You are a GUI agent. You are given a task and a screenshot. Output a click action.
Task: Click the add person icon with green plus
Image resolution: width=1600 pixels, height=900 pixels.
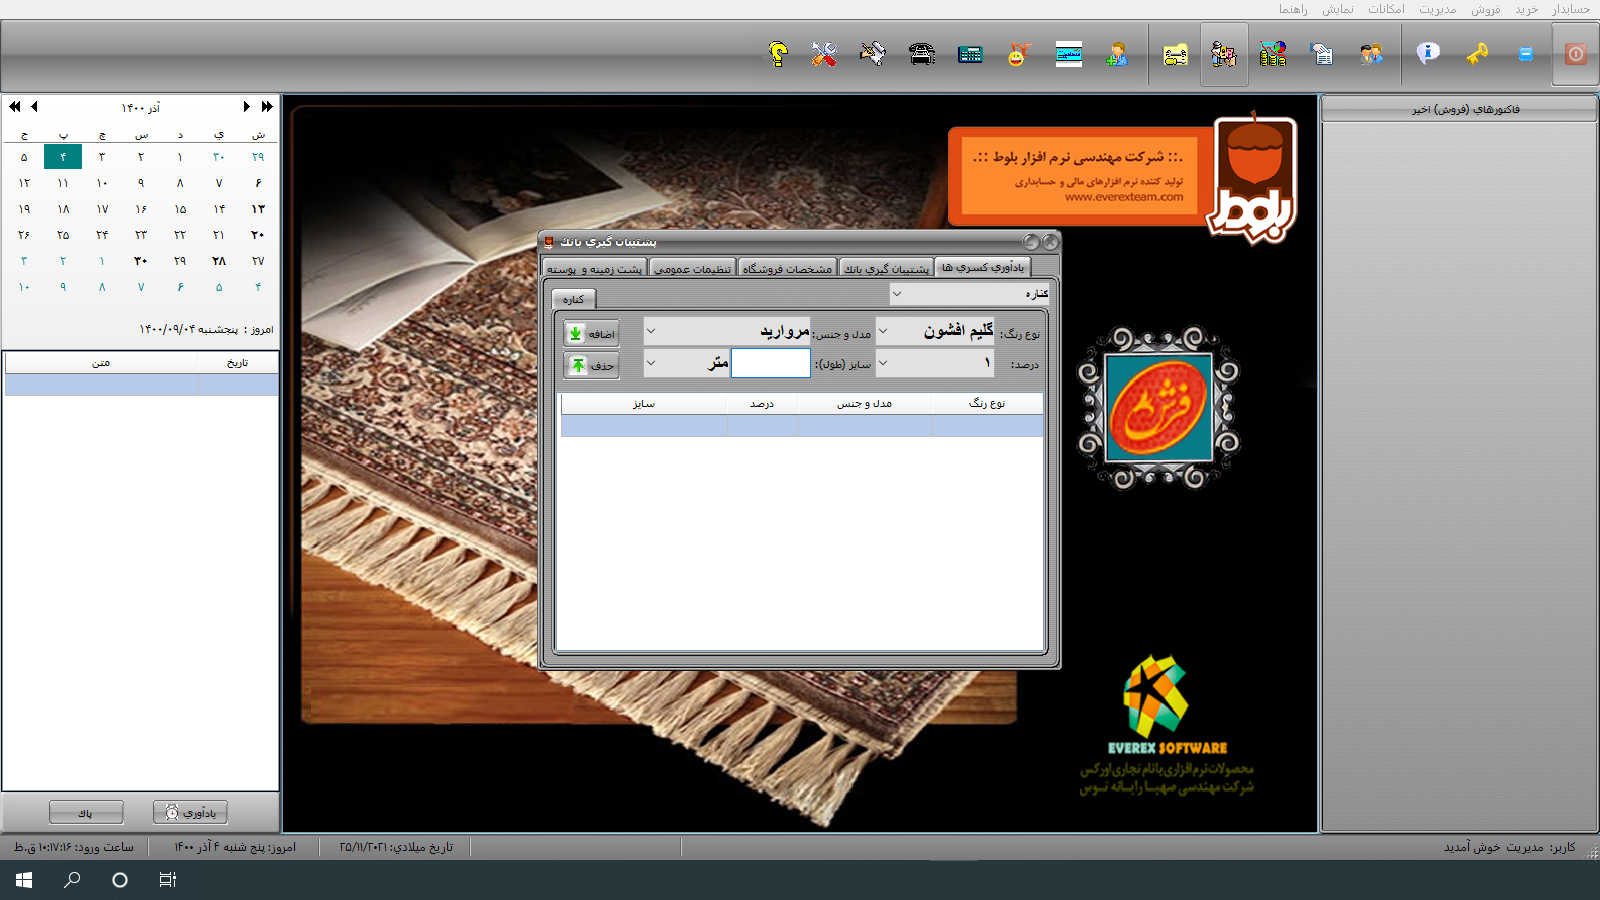tap(1117, 54)
